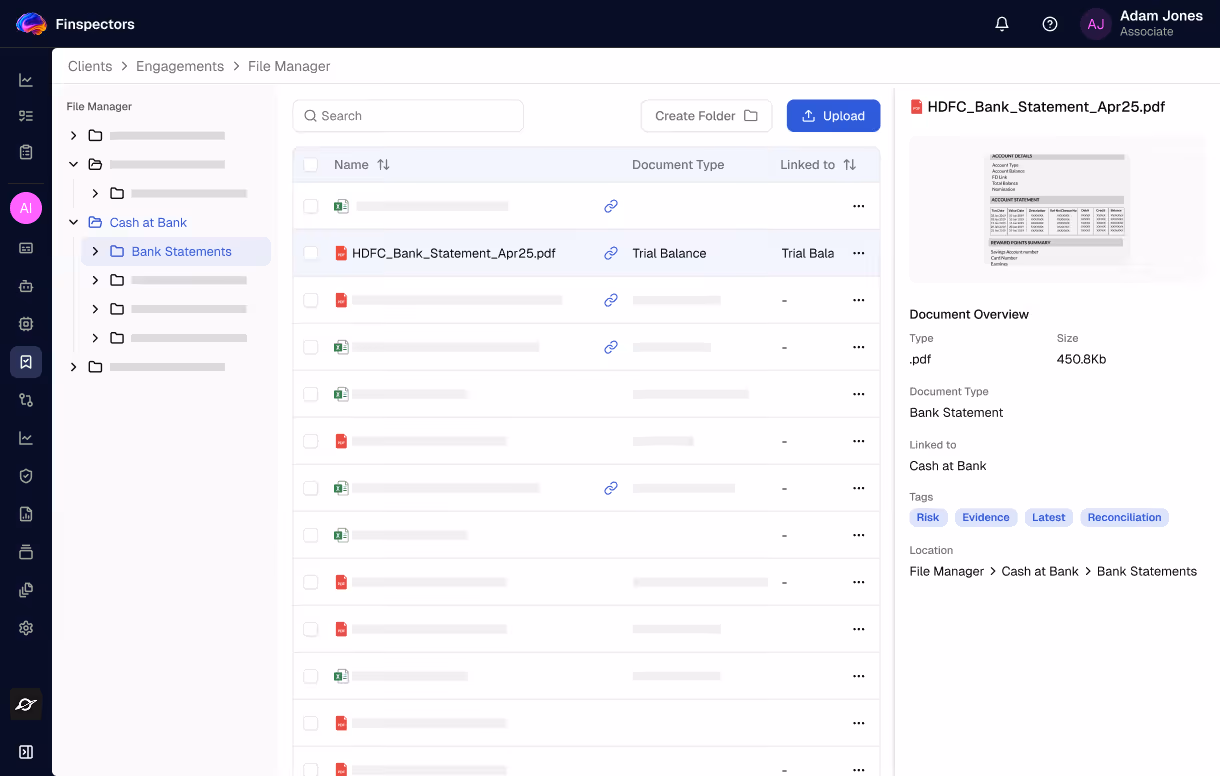Open the stacked layers sidebar icon
Screen dimensions: 1220x776
(x=26, y=552)
